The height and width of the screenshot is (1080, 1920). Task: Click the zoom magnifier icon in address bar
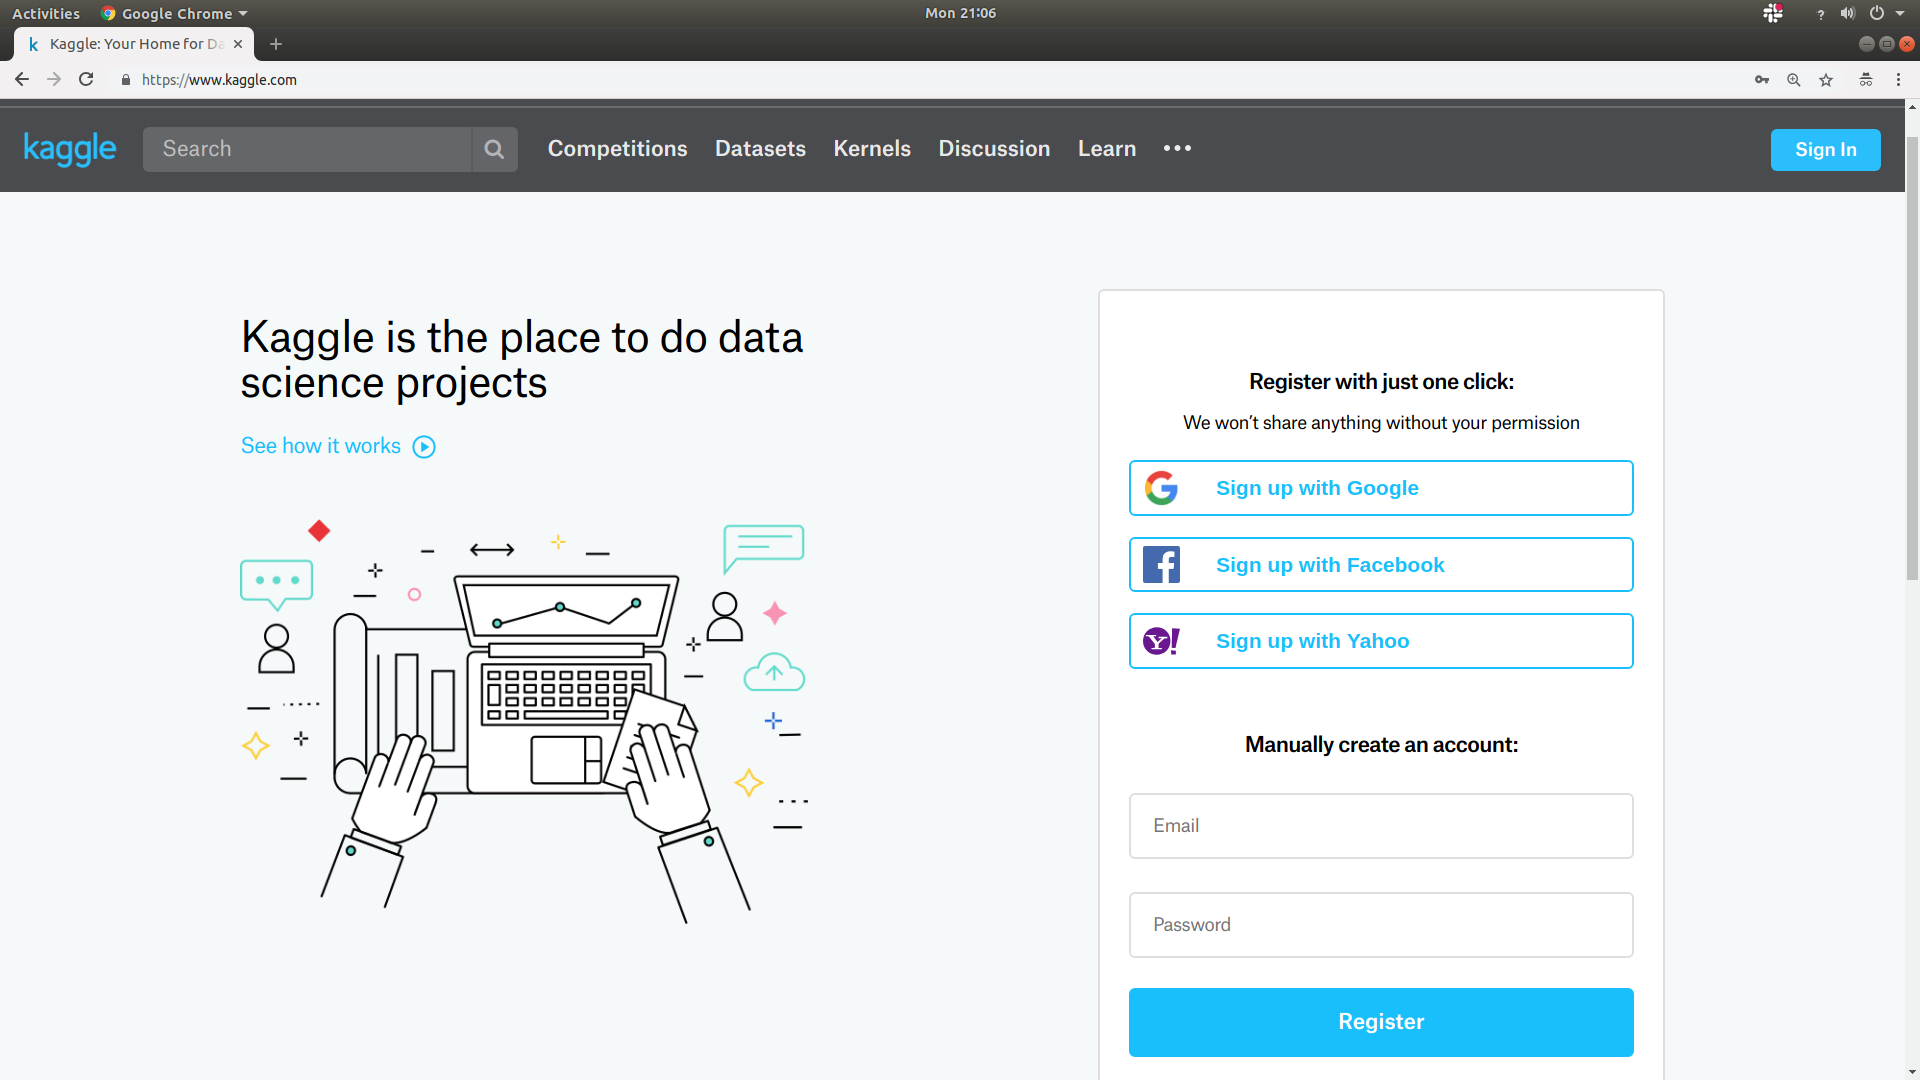(x=1794, y=80)
